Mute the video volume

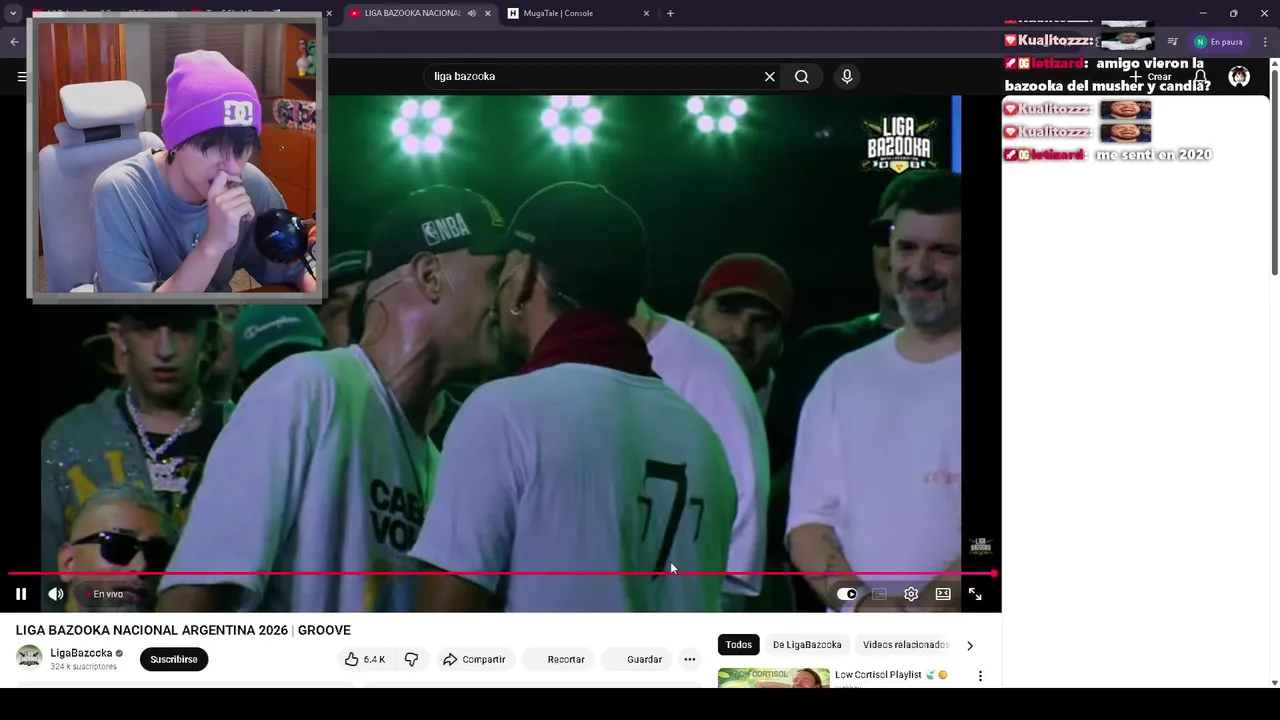click(x=56, y=594)
